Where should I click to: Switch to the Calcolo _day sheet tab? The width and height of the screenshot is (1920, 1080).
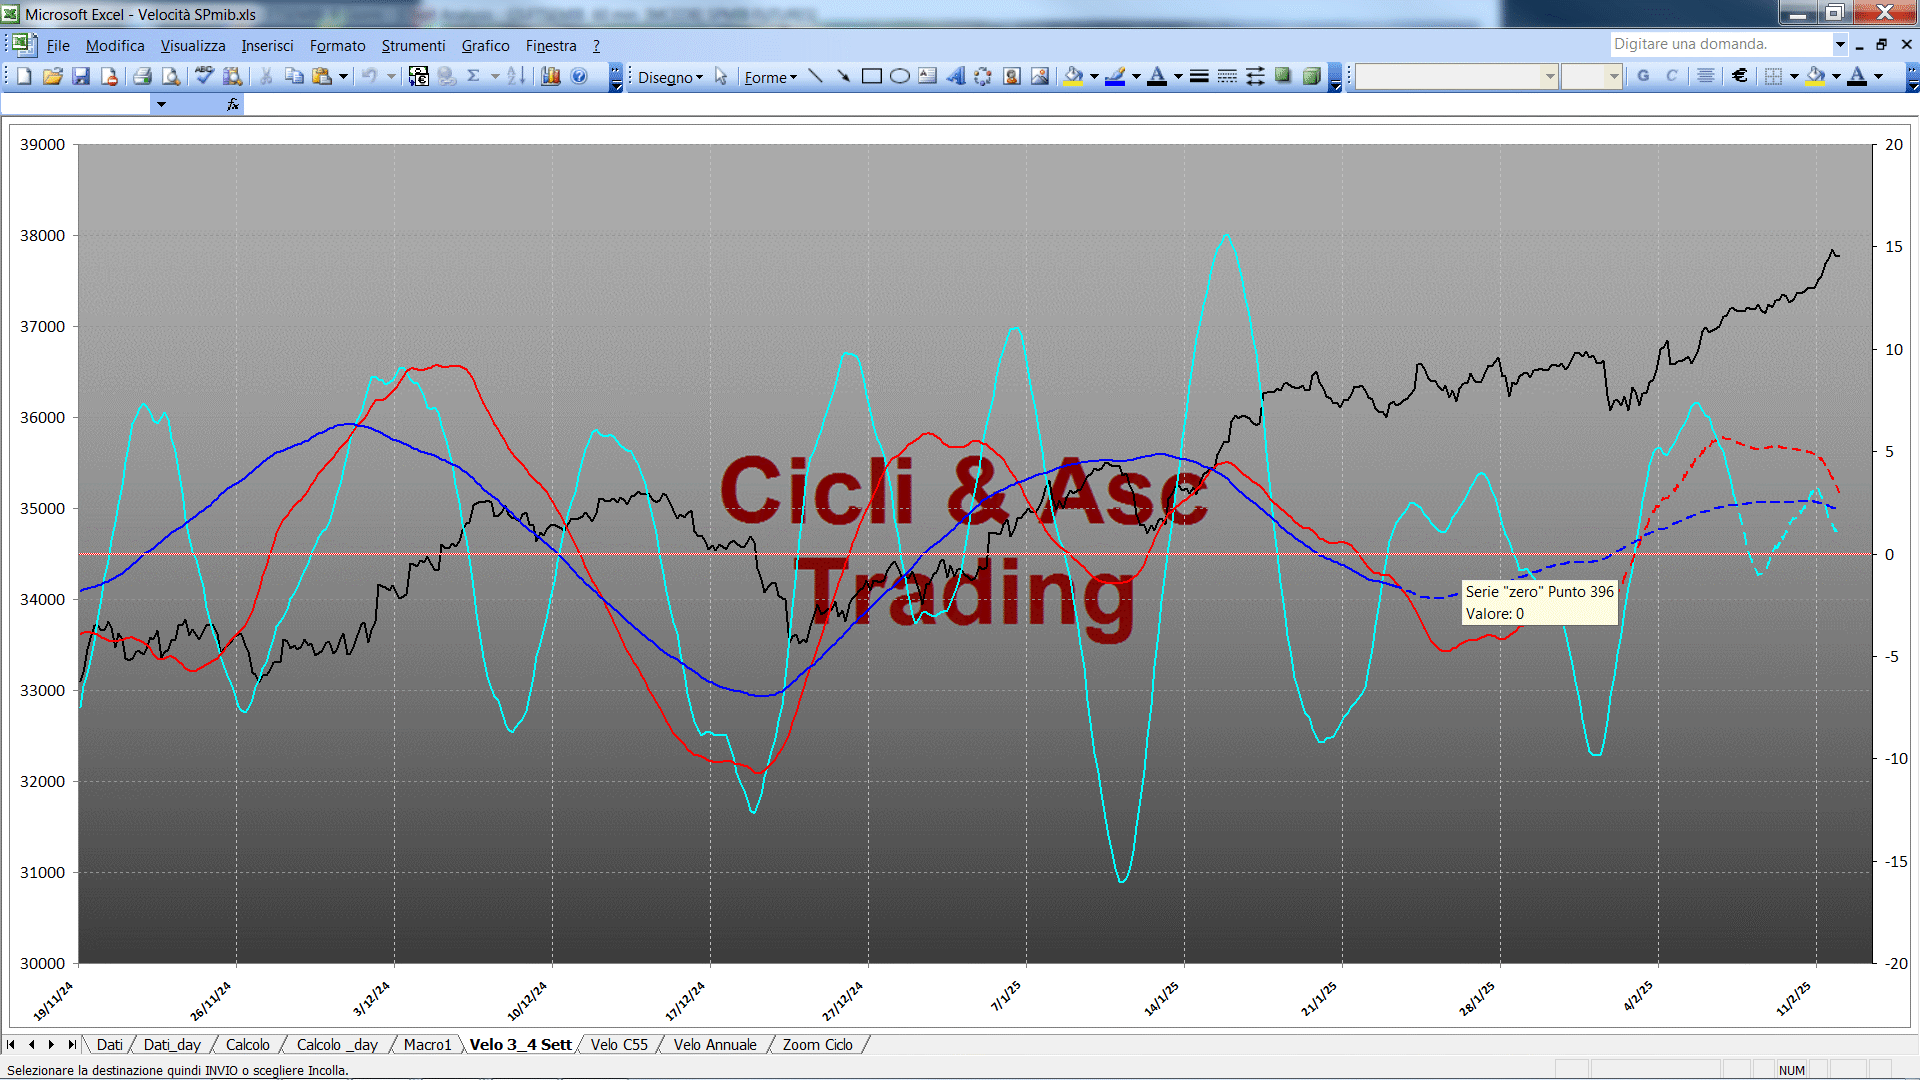coord(337,1044)
